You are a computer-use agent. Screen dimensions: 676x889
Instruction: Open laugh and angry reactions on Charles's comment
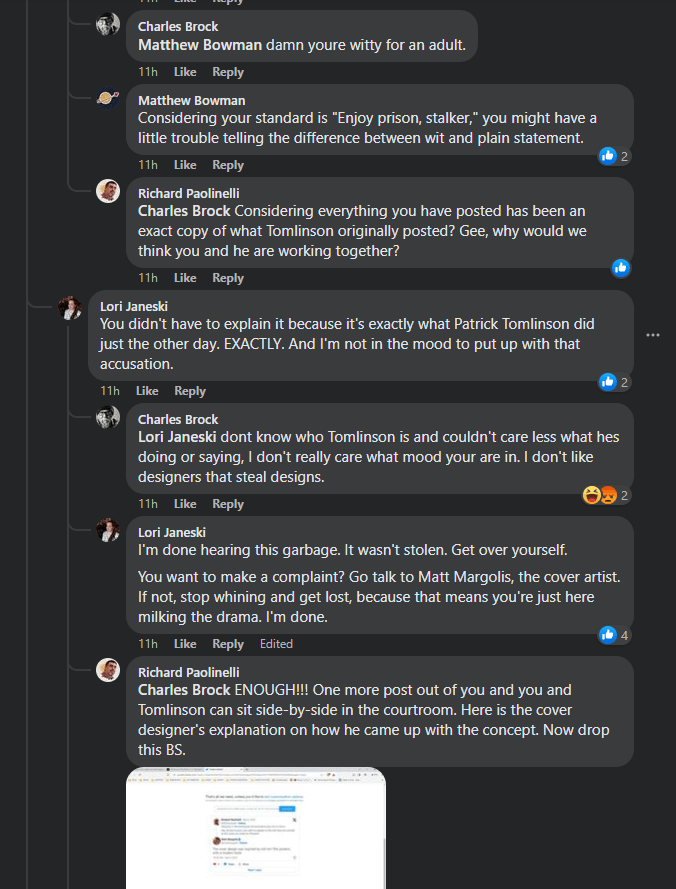599,495
